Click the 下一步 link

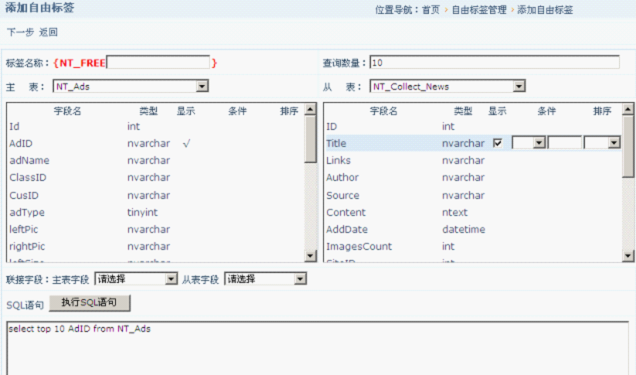click(x=20, y=32)
